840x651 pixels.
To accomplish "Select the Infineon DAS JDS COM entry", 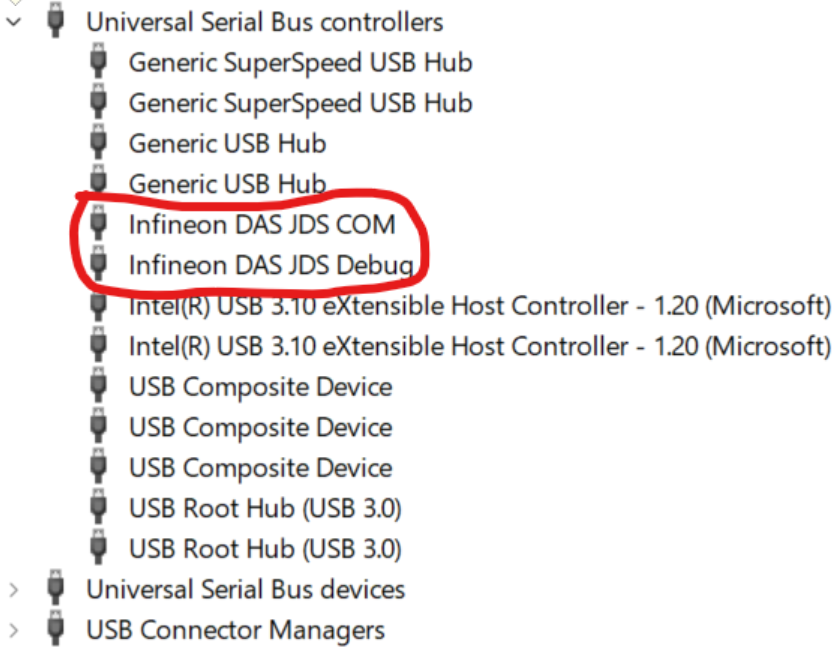I will 262,224.
